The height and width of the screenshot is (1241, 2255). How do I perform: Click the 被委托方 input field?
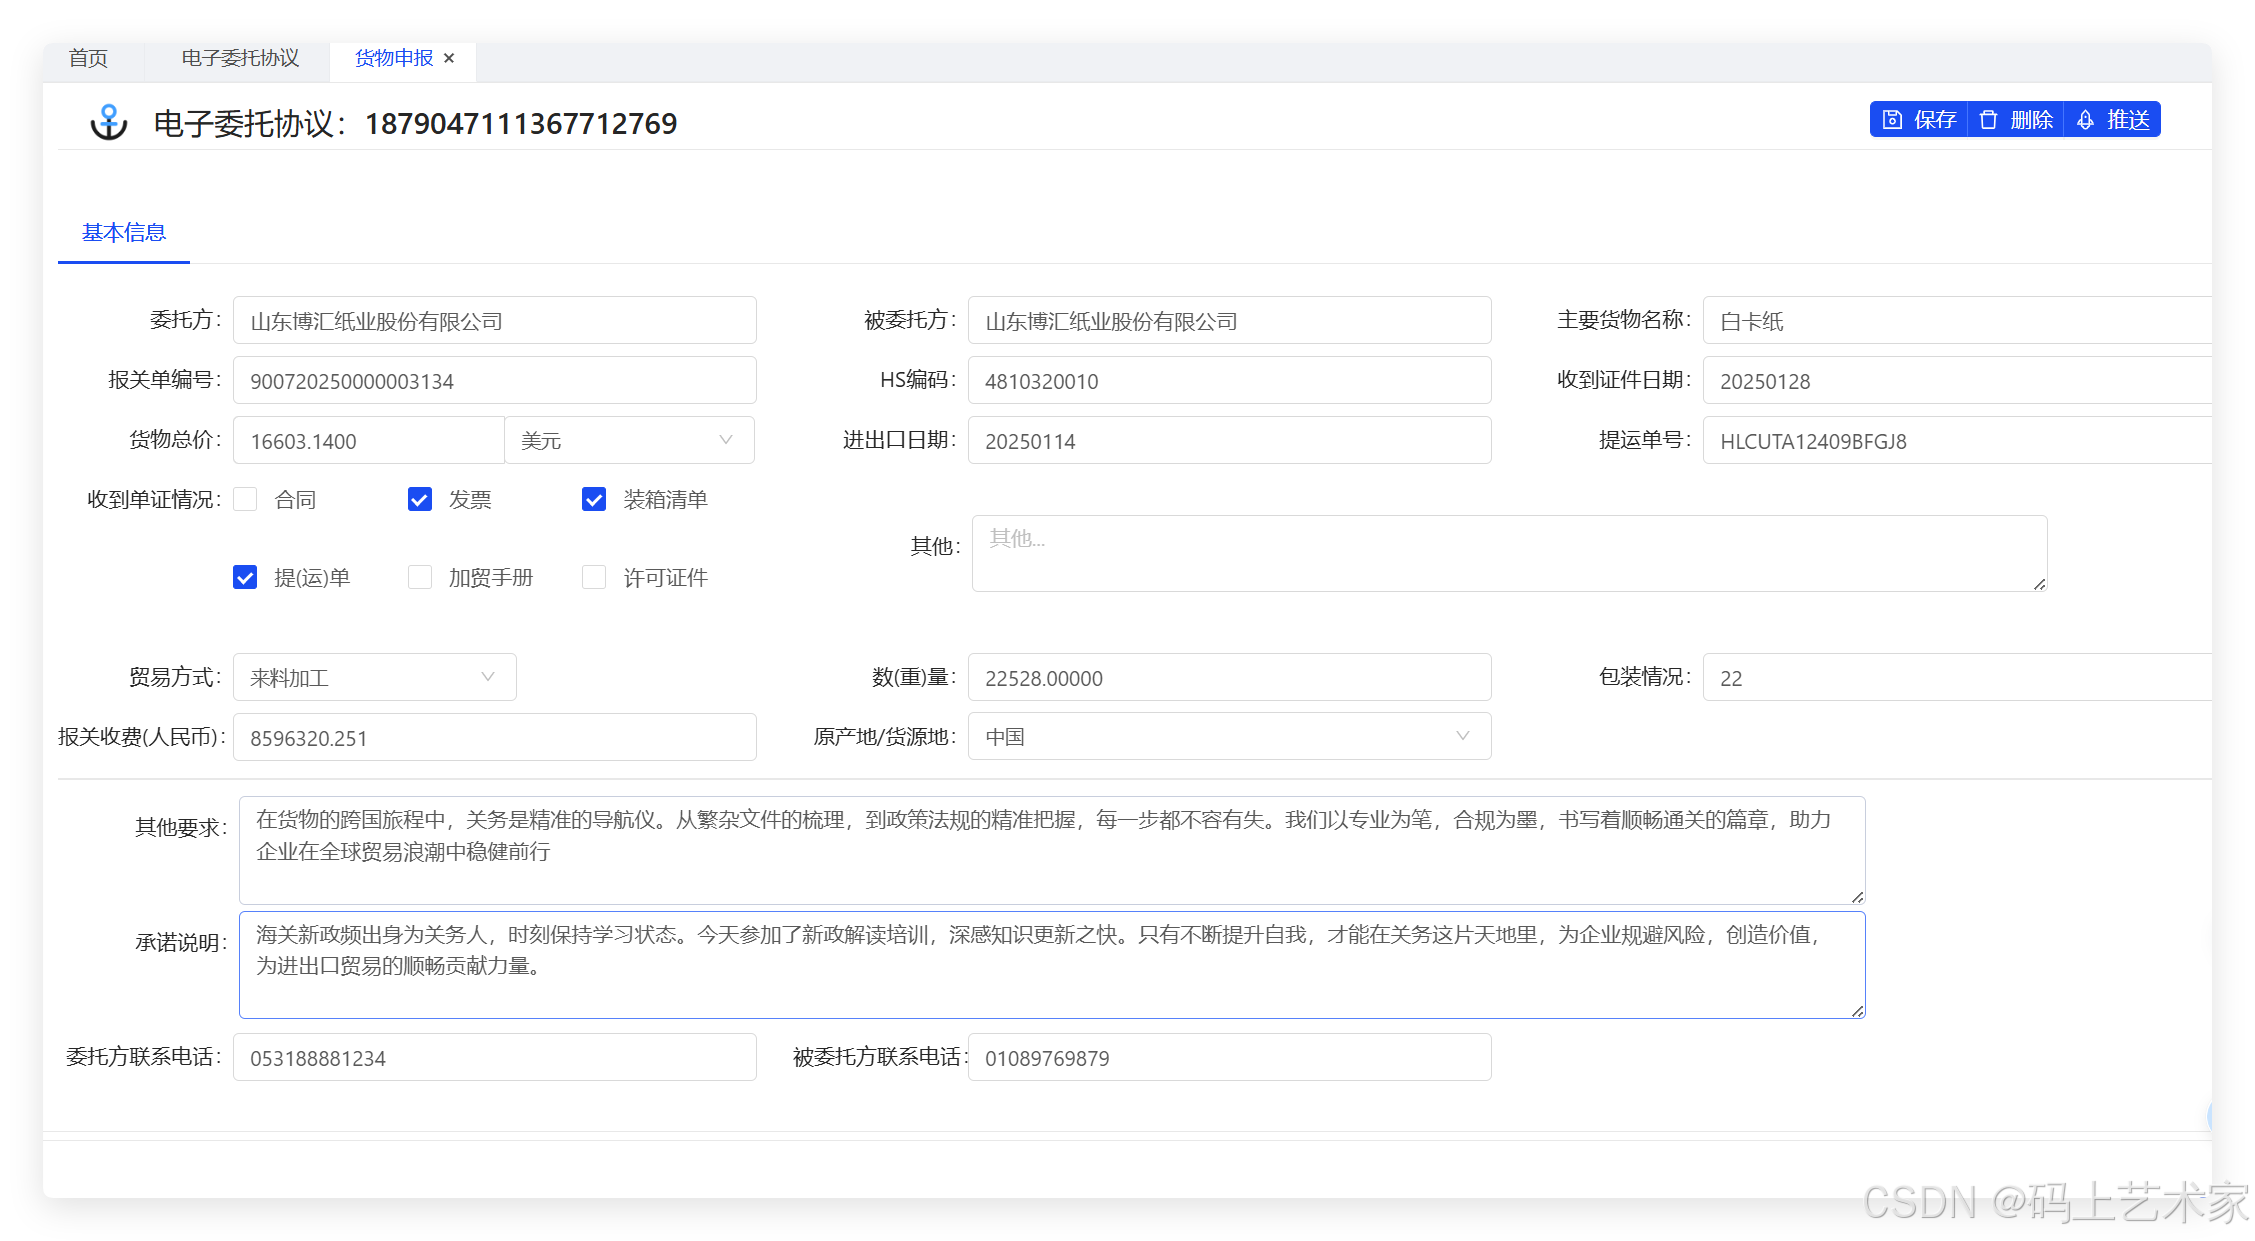1229,321
